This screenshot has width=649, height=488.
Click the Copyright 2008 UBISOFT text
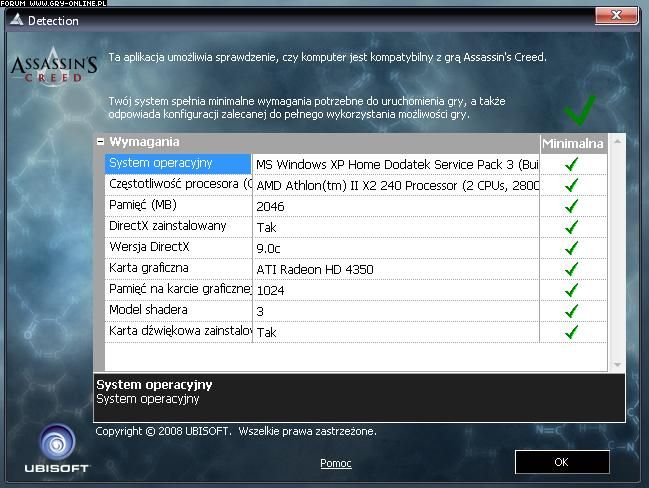click(236, 431)
